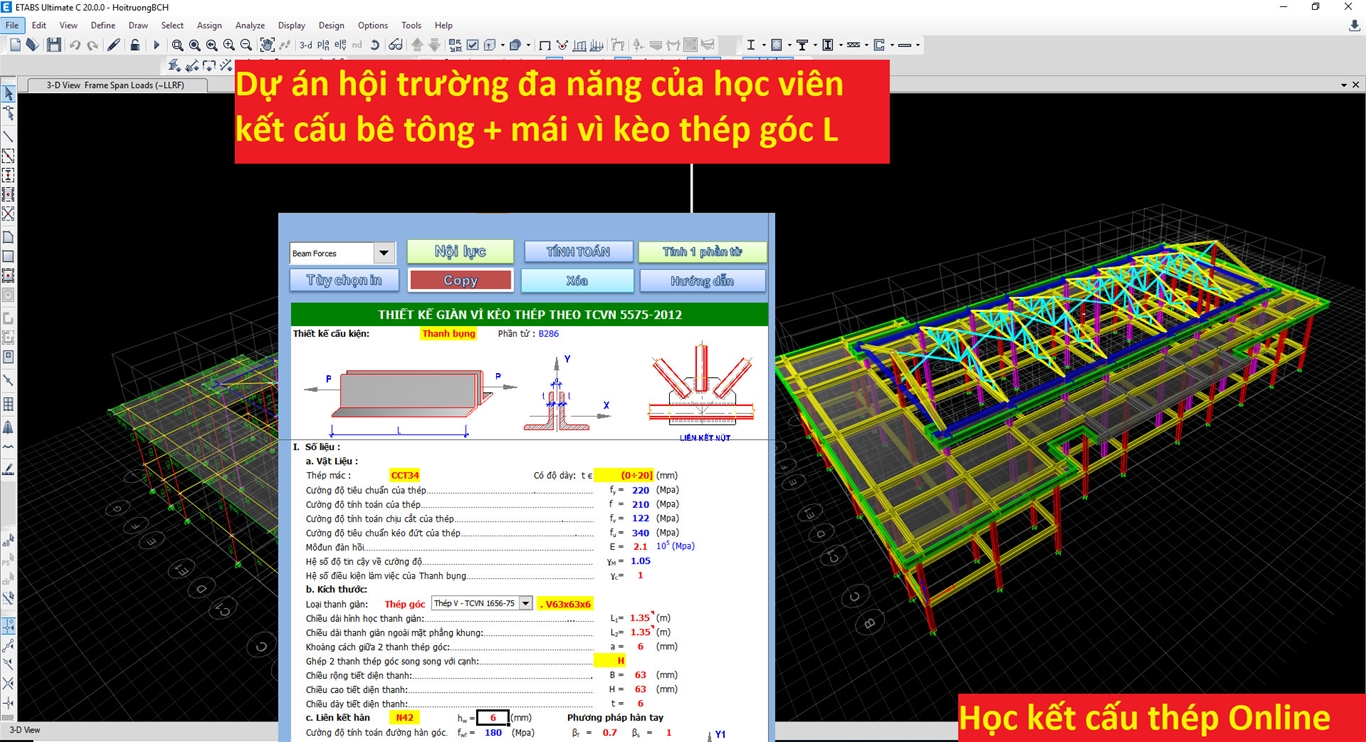The width and height of the screenshot is (1366, 742).
Task: Click the download arrow at top right
Action: 1354,25
